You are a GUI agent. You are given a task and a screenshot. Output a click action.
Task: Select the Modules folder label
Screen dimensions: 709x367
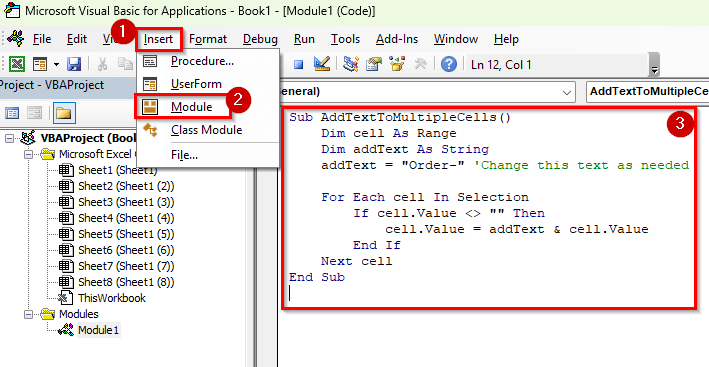point(79,314)
